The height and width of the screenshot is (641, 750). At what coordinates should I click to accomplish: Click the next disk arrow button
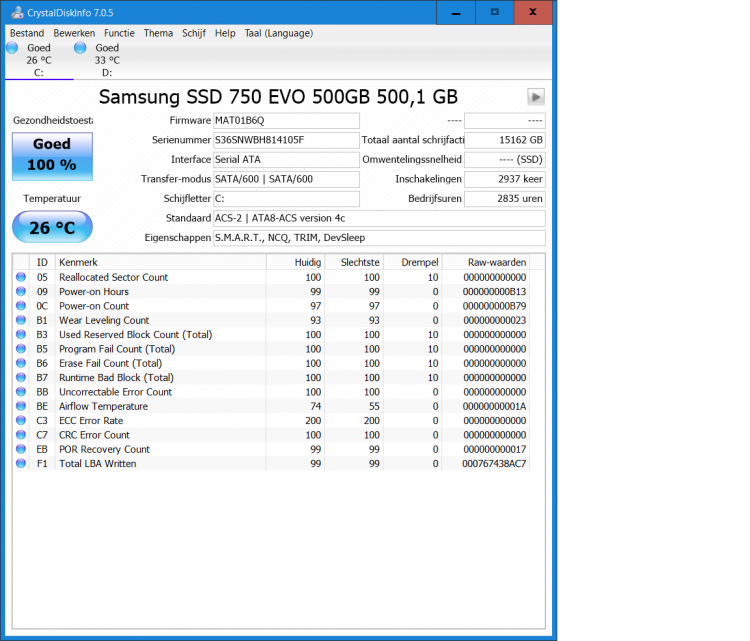click(536, 97)
